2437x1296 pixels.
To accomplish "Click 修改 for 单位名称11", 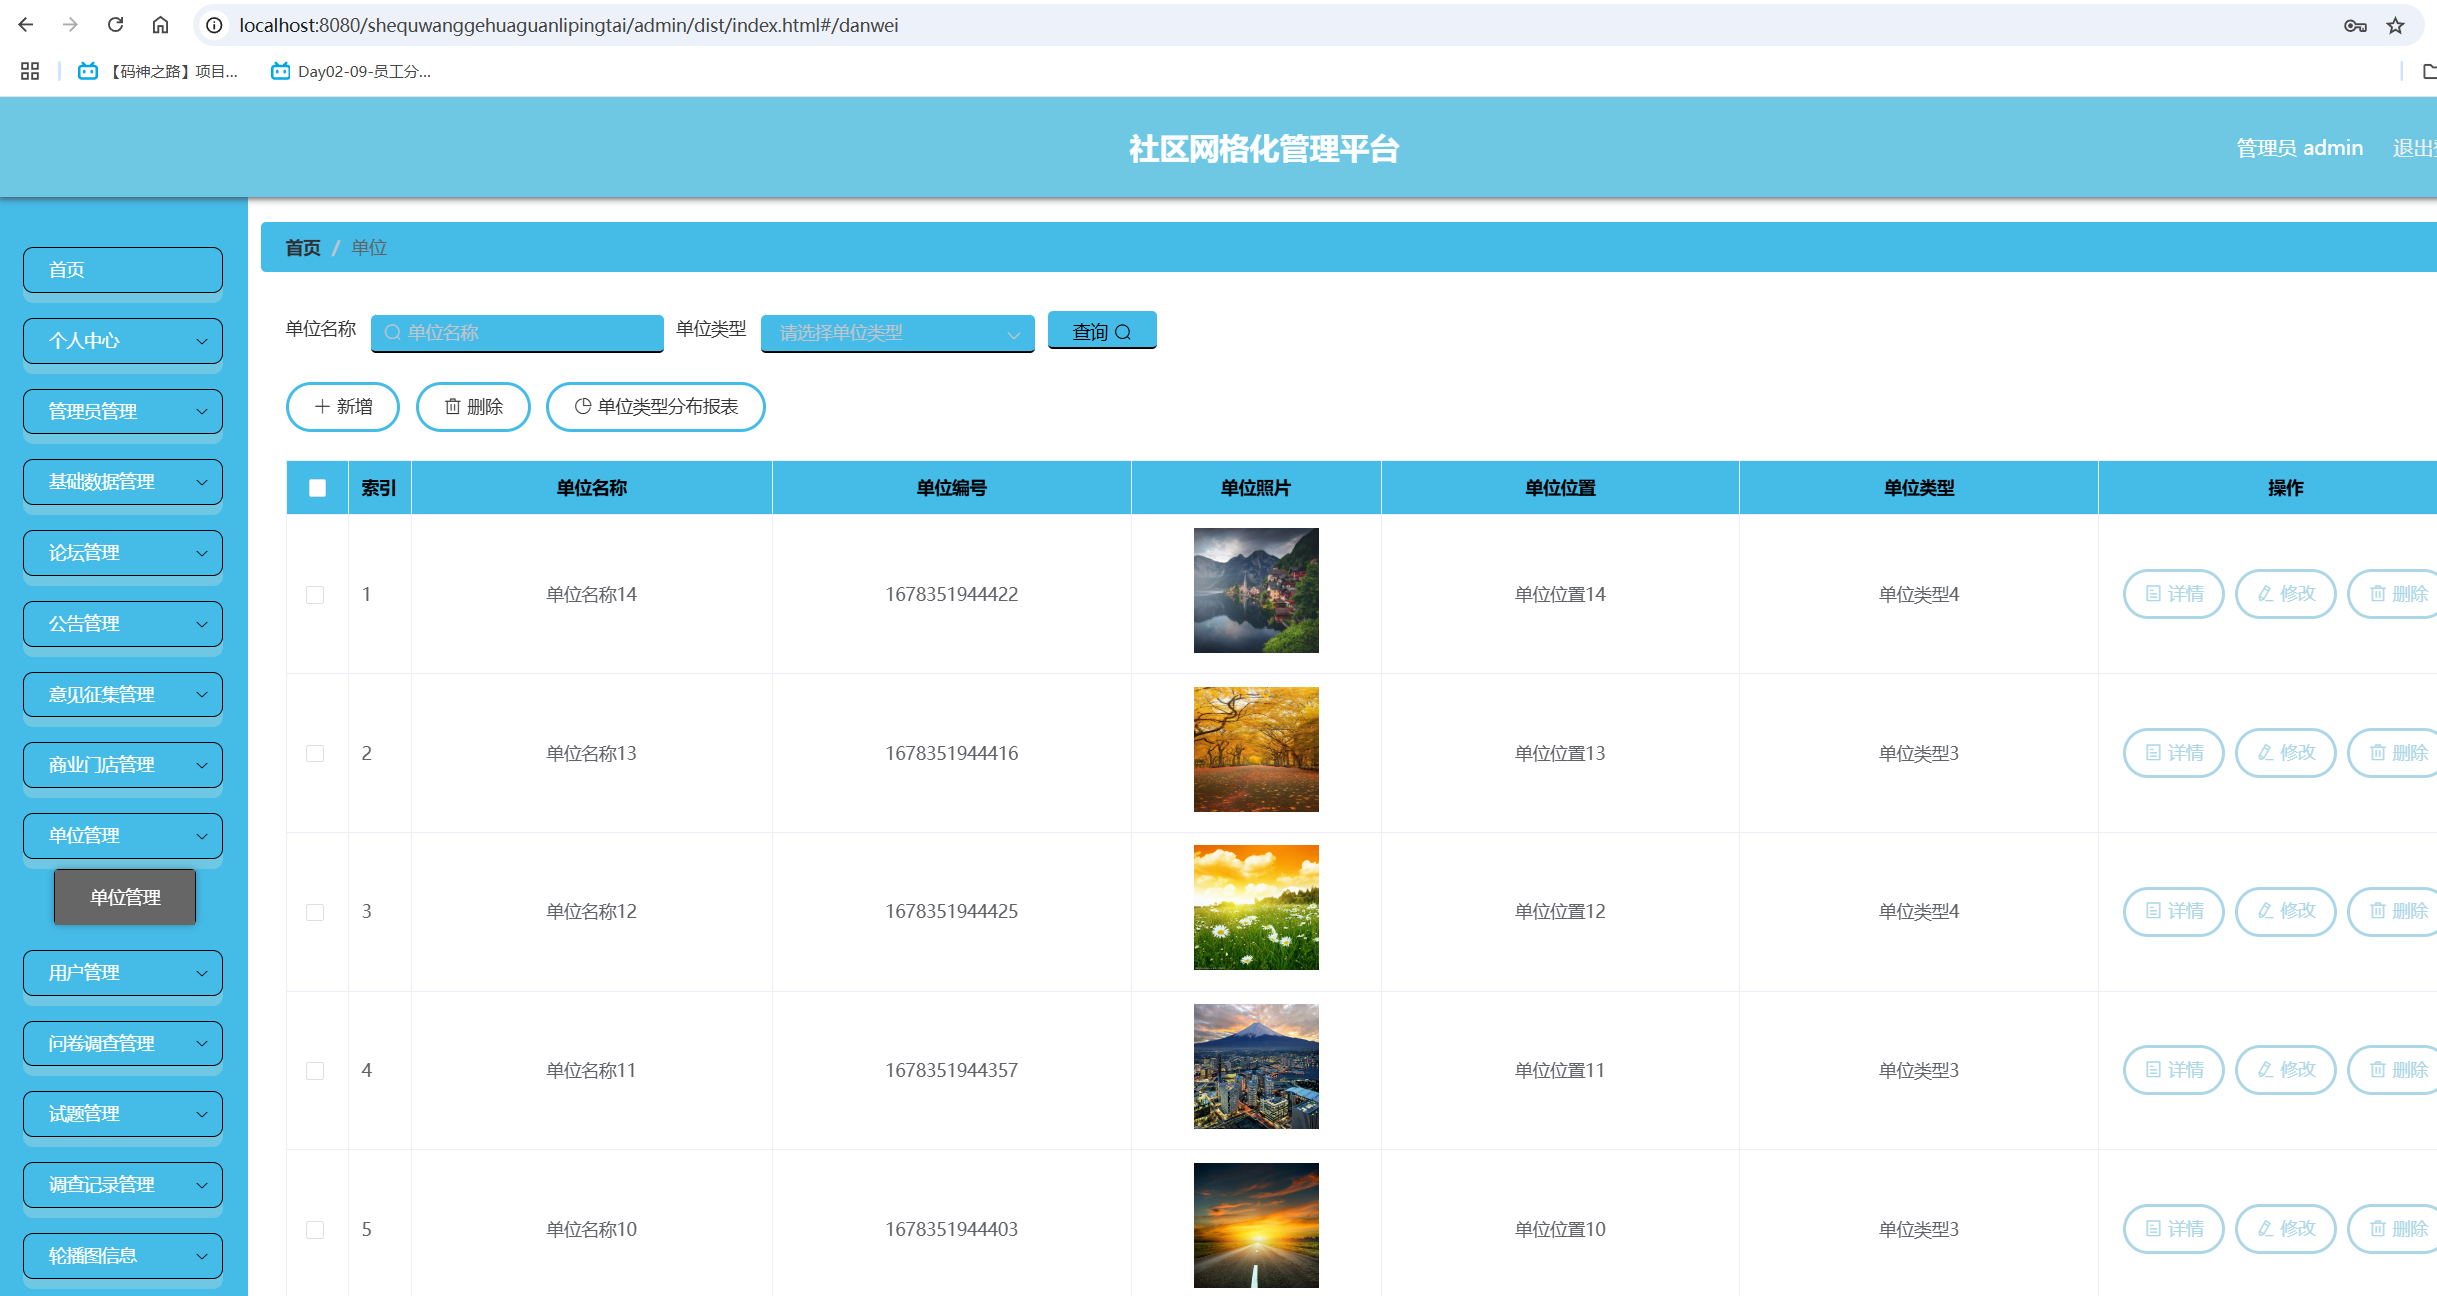I will [x=2285, y=1070].
